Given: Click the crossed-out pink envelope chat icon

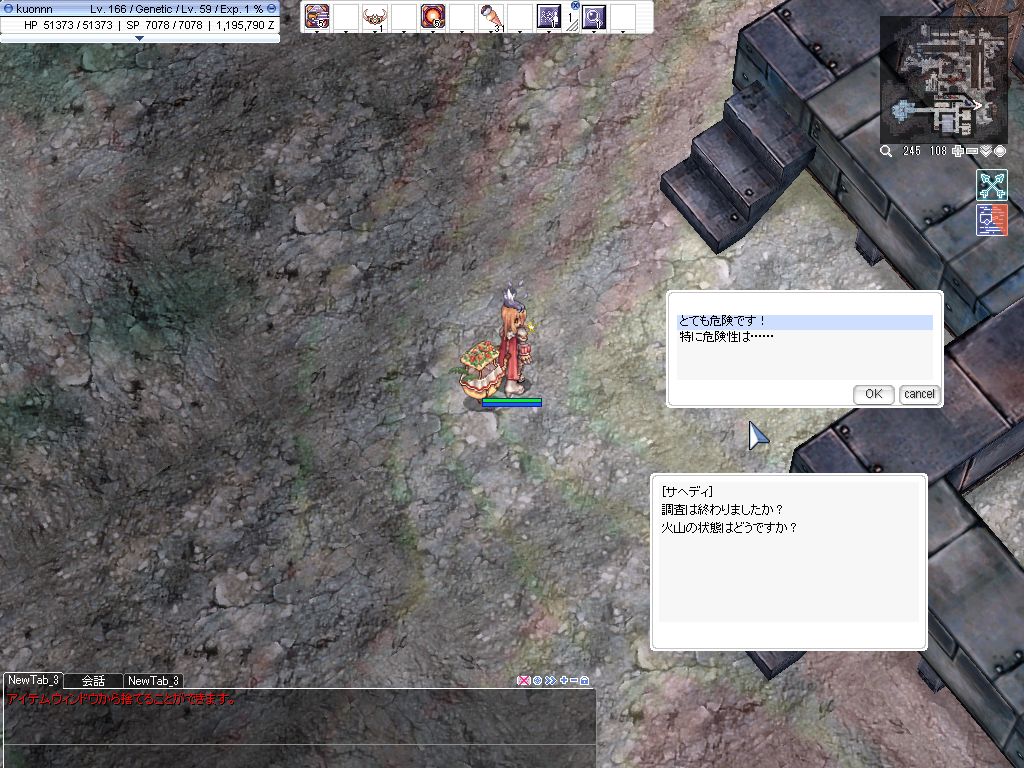Looking at the screenshot, I should tap(523, 680).
